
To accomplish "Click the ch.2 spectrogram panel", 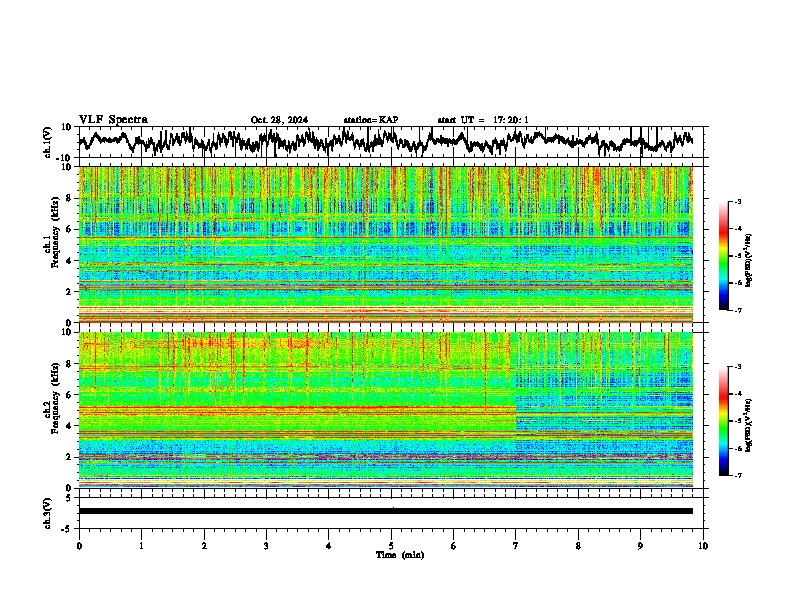I will 386,410.
